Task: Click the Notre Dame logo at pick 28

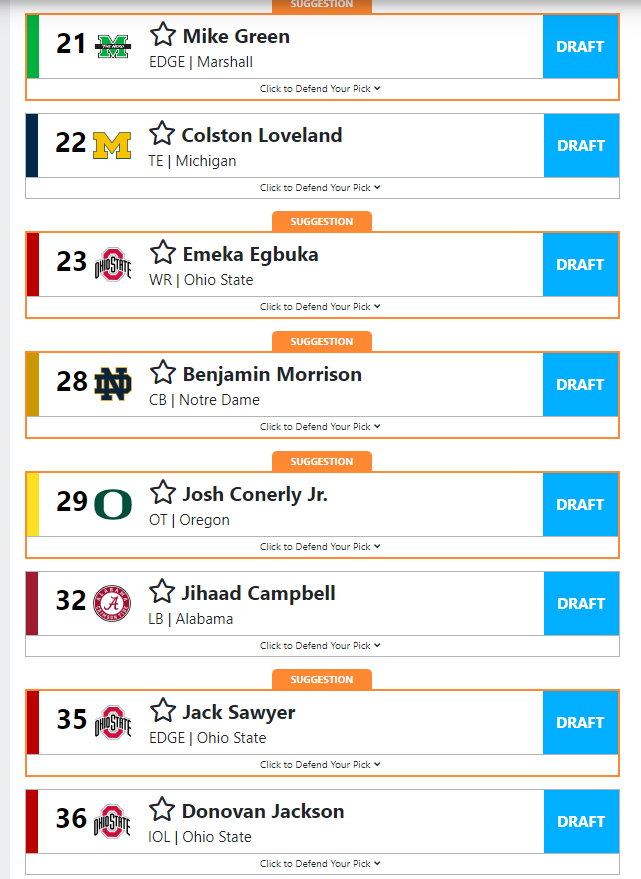Action: point(112,384)
